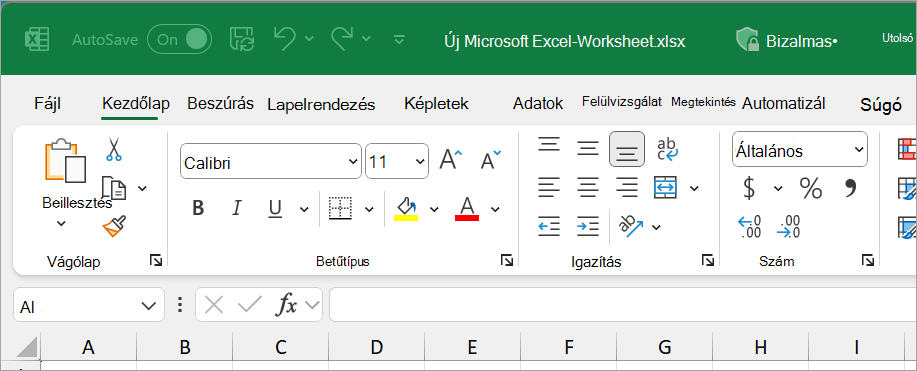Click the Merge and Center icon
The height and width of the screenshot is (371, 917).
(666, 187)
